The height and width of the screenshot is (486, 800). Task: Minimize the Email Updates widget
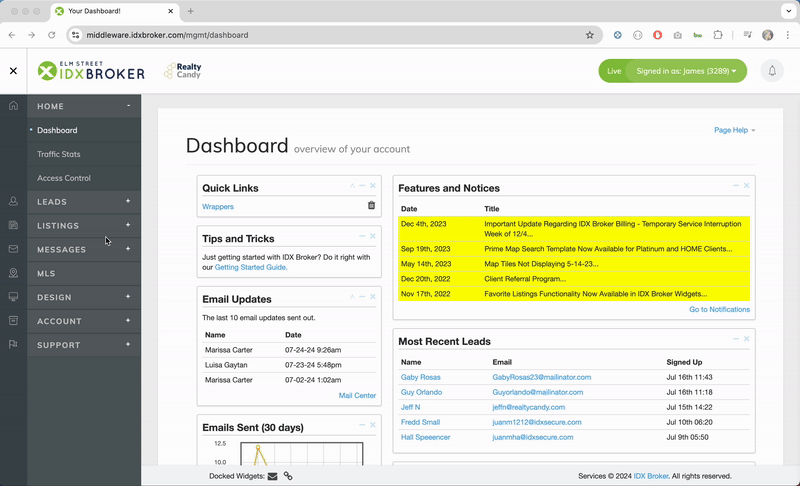362,297
